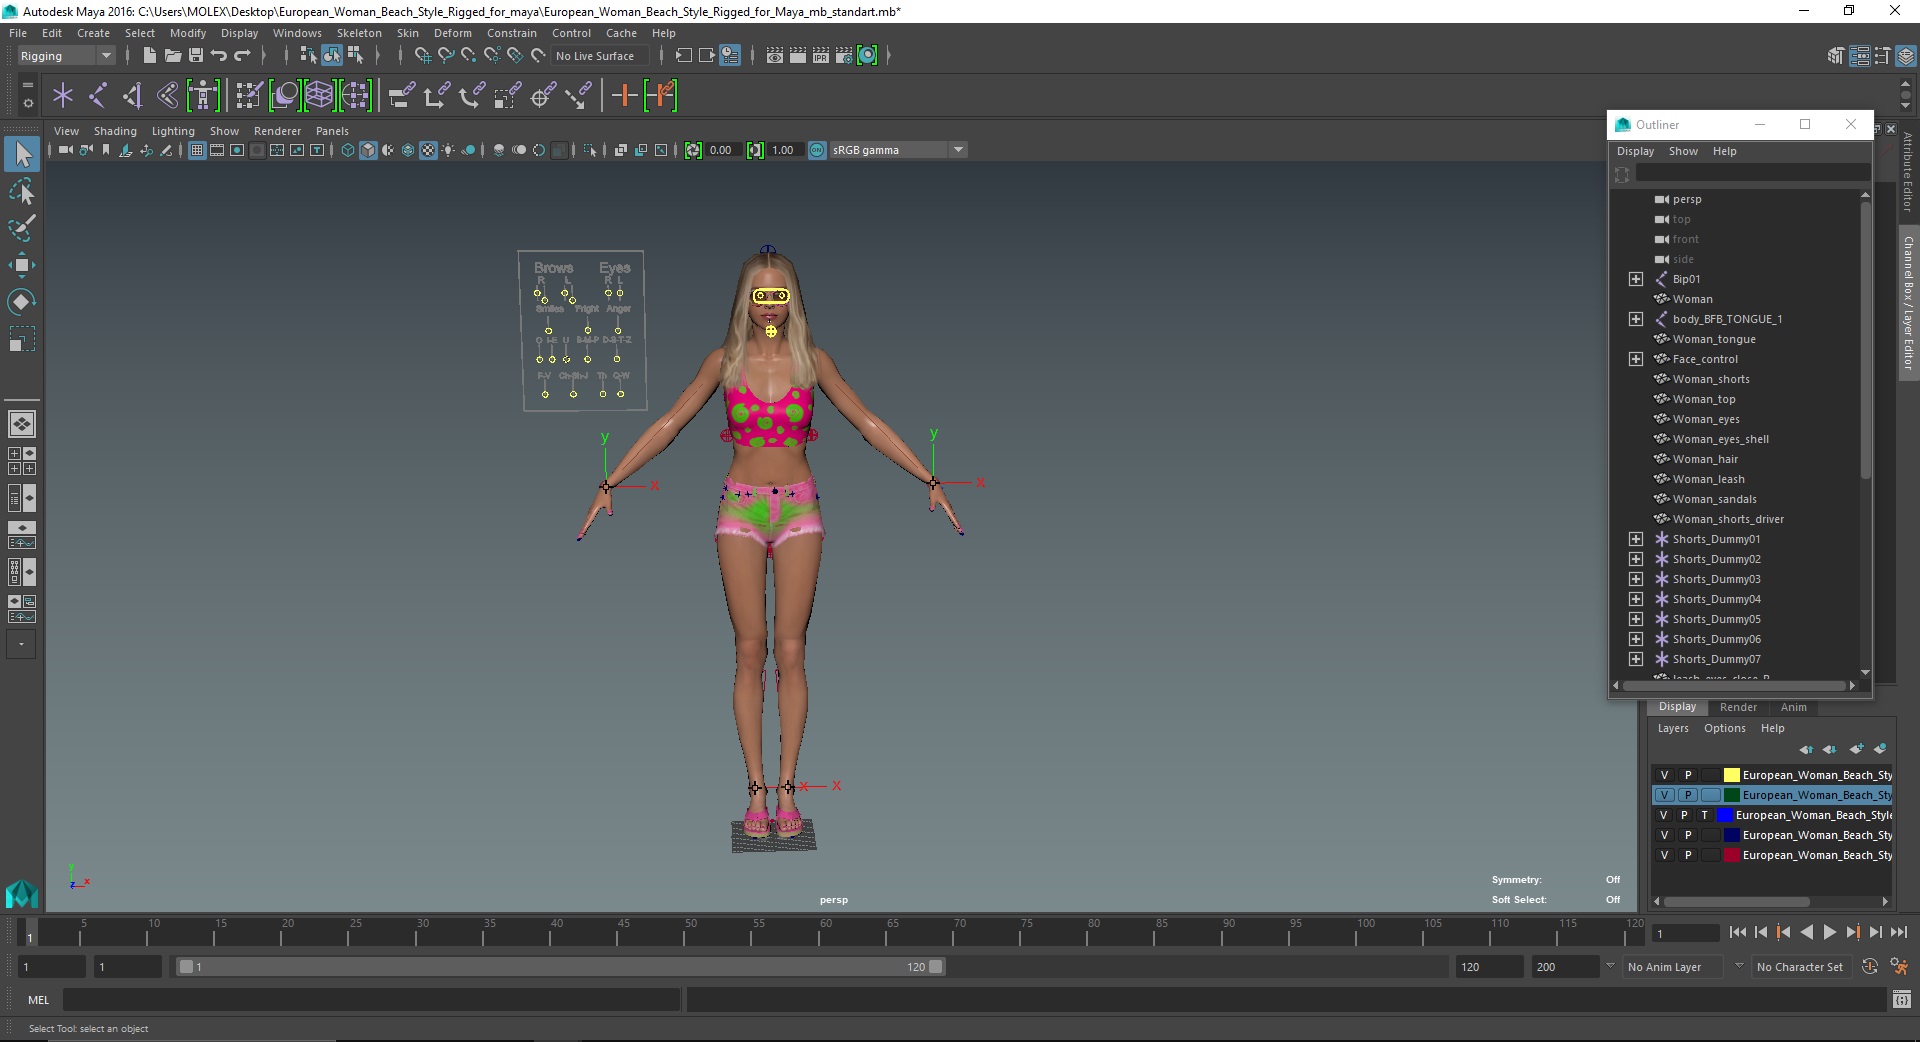
Task: Expand Shorts_Dummy01 in Outliner
Action: pyautogui.click(x=1636, y=539)
